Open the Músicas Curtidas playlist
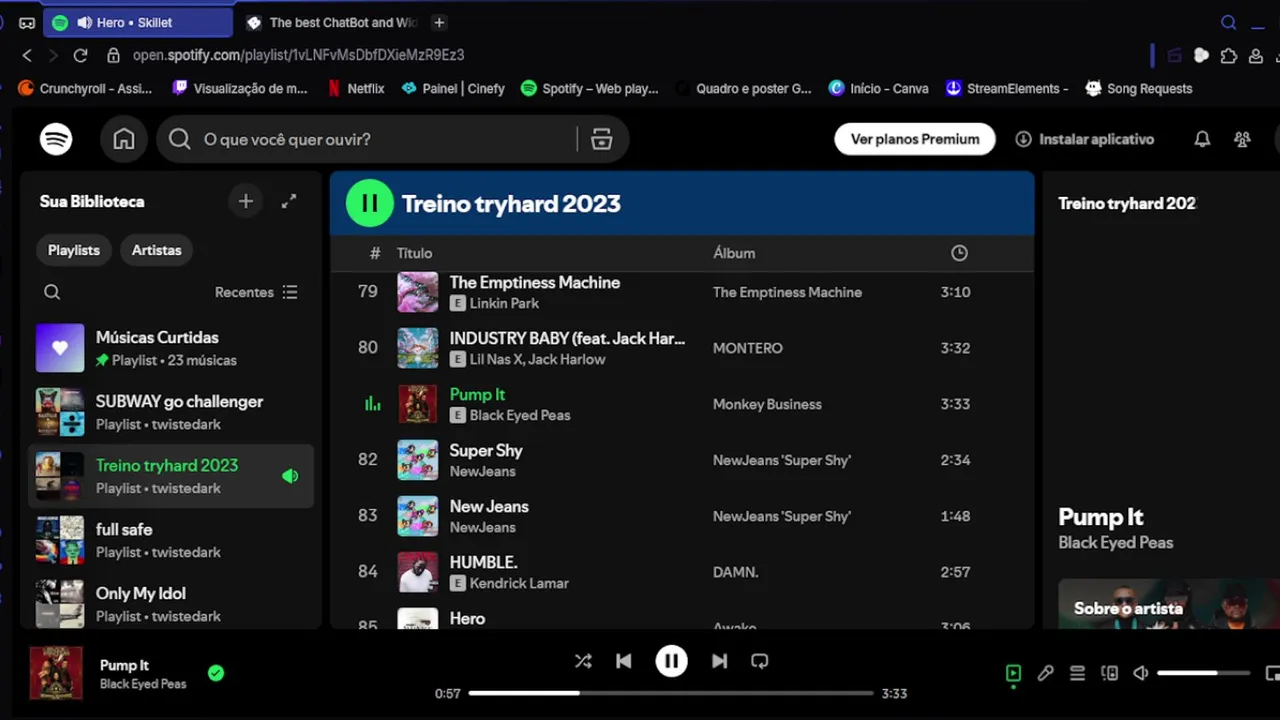 (171, 348)
